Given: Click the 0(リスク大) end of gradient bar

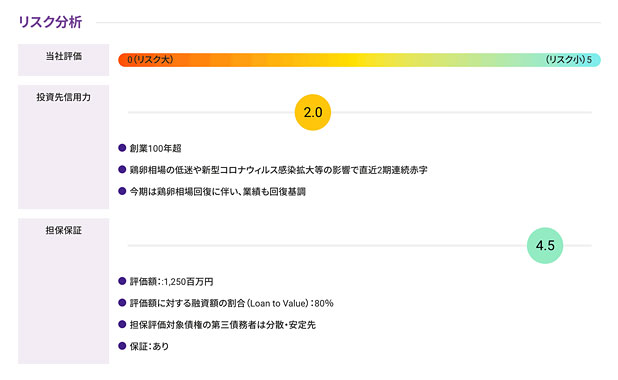Looking at the screenshot, I should tap(150, 60).
